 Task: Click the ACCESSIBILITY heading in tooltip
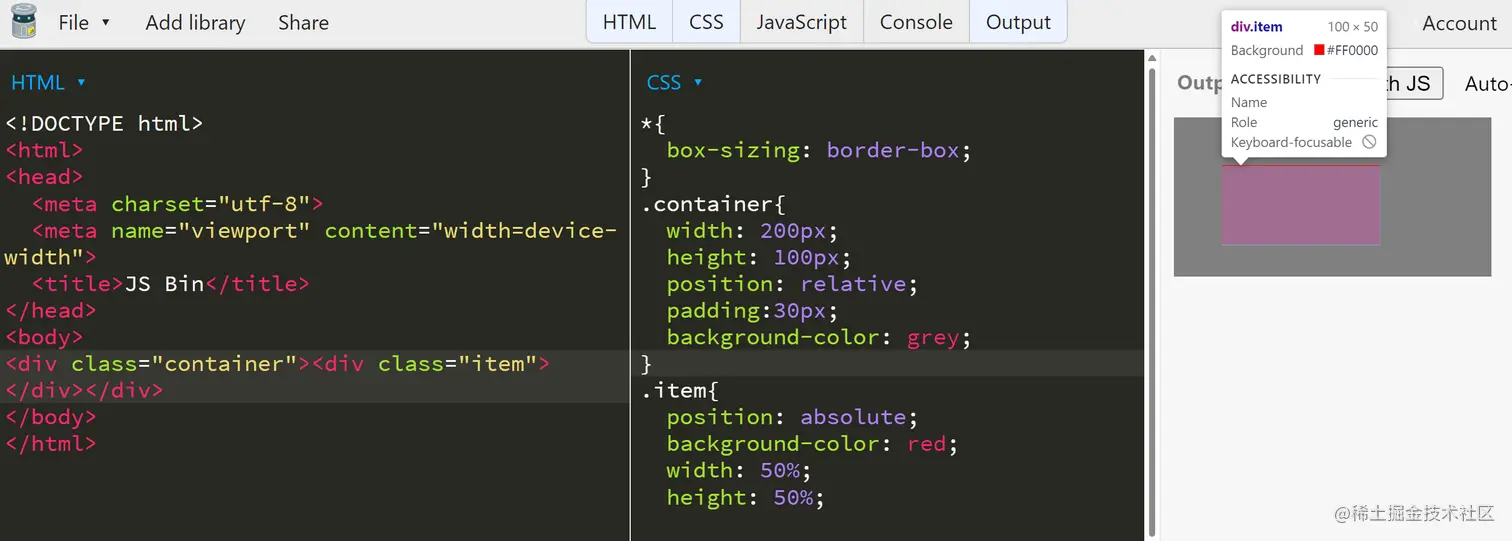pos(1275,78)
